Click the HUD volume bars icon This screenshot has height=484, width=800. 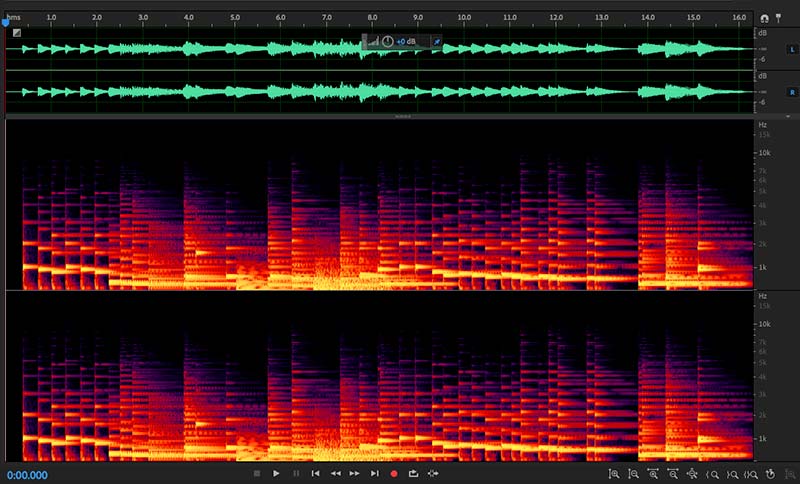(373, 41)
